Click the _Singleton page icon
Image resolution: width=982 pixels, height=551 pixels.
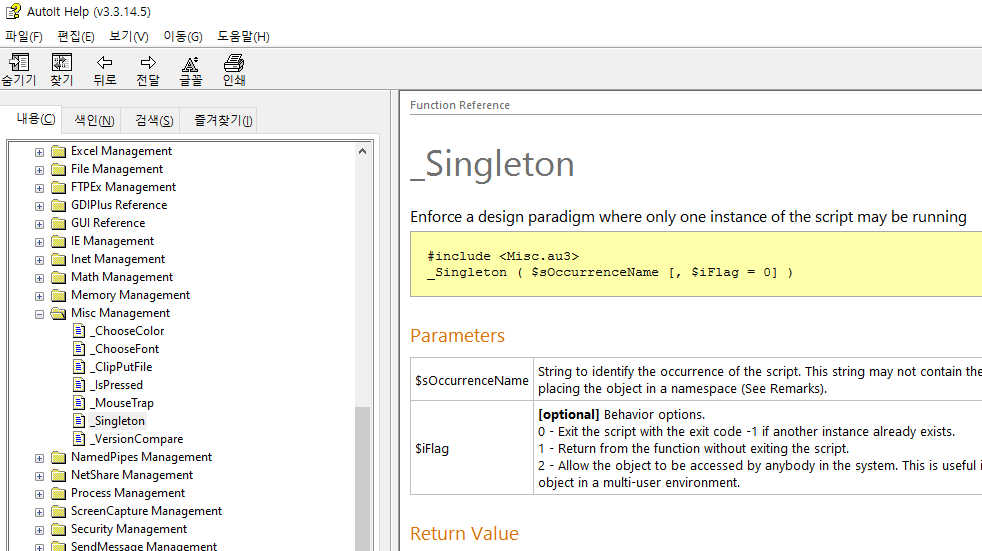click(79, 421)
